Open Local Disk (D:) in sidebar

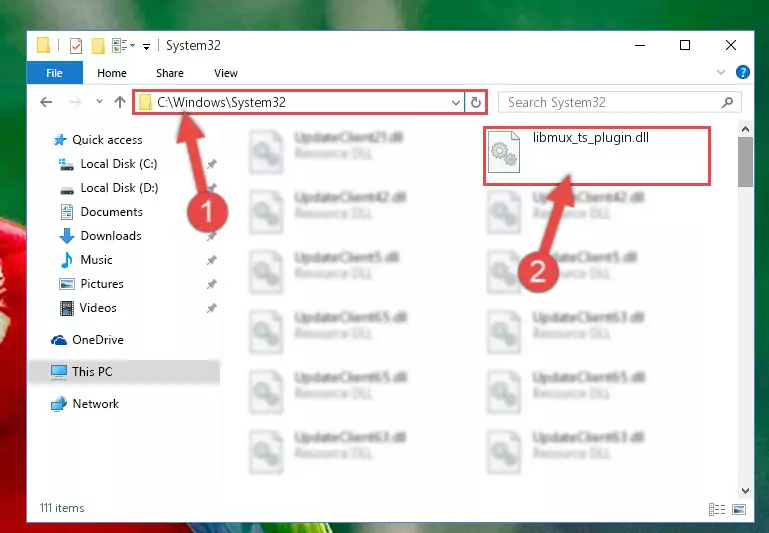click(x=119, y=188)
